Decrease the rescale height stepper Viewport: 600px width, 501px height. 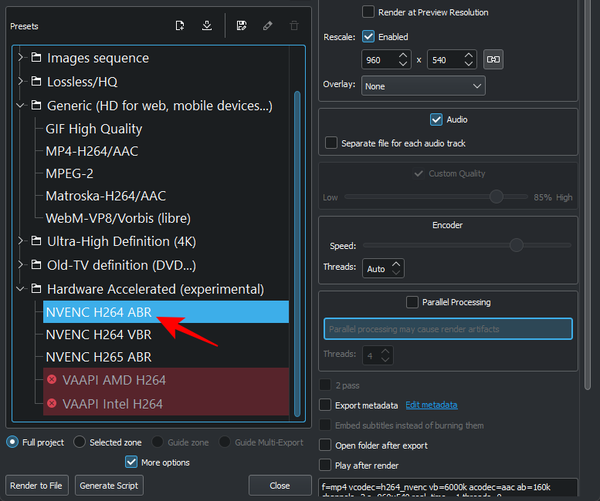pyautogui.click(x=469, y=64)
